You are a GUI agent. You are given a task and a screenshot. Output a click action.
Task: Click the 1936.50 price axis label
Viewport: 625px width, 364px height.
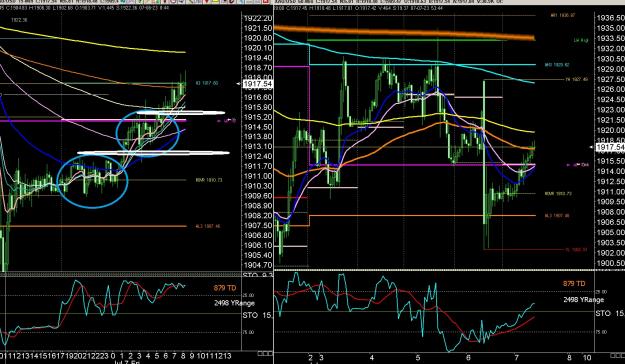[x=610, y=18]
